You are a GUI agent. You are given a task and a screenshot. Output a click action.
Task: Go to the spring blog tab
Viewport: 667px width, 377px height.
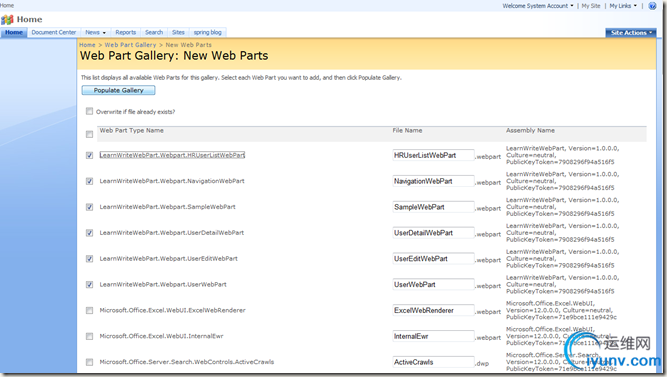pos(208,32)
